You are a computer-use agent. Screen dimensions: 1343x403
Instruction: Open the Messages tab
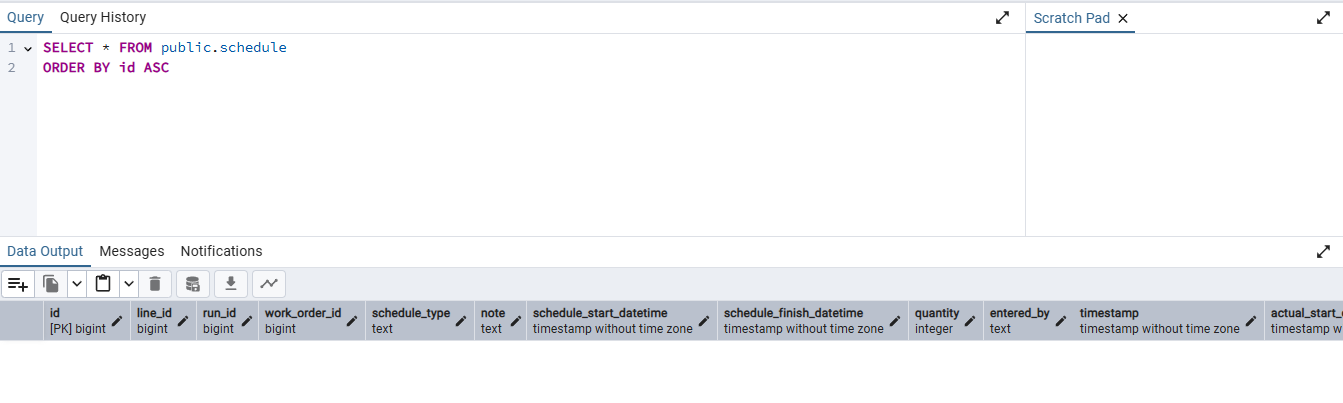(131, 251)
